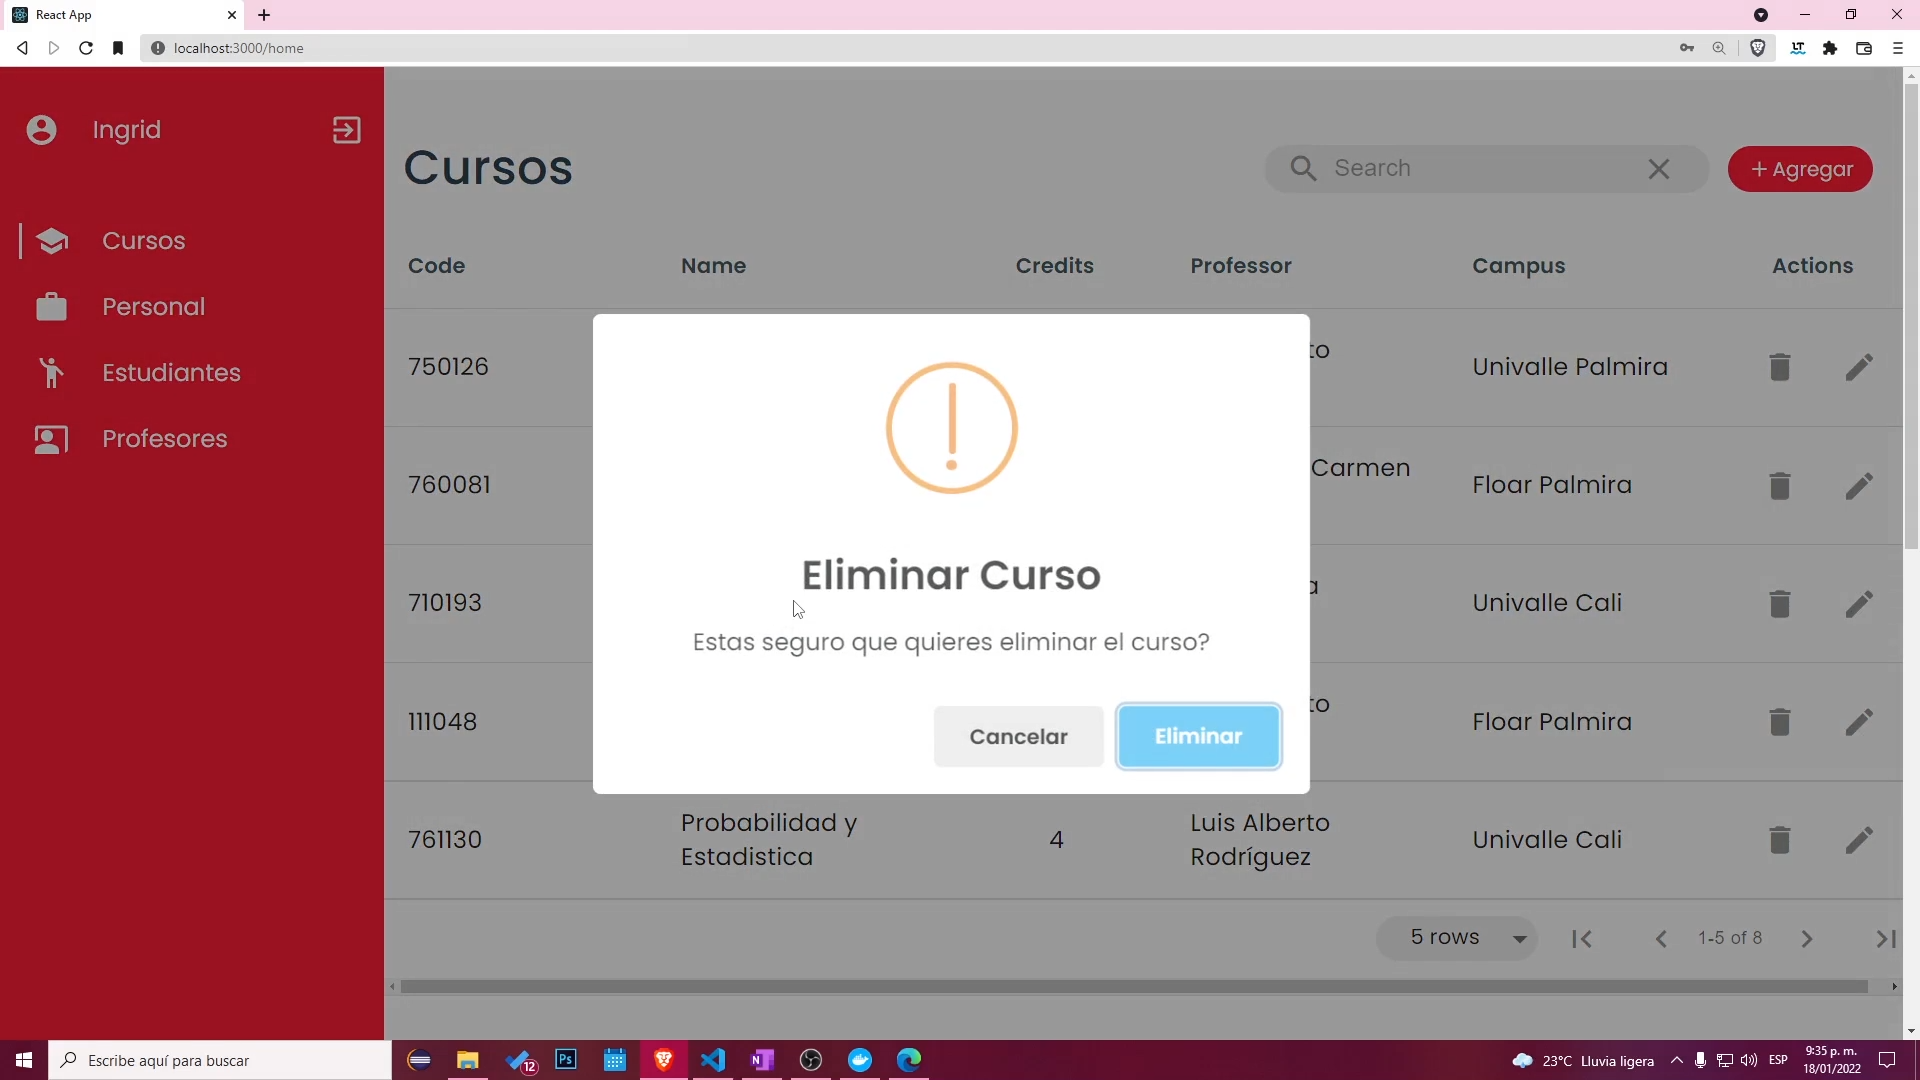Delete course 750126 with trash icon
1920x1080 pixels.
[1780, 367]
